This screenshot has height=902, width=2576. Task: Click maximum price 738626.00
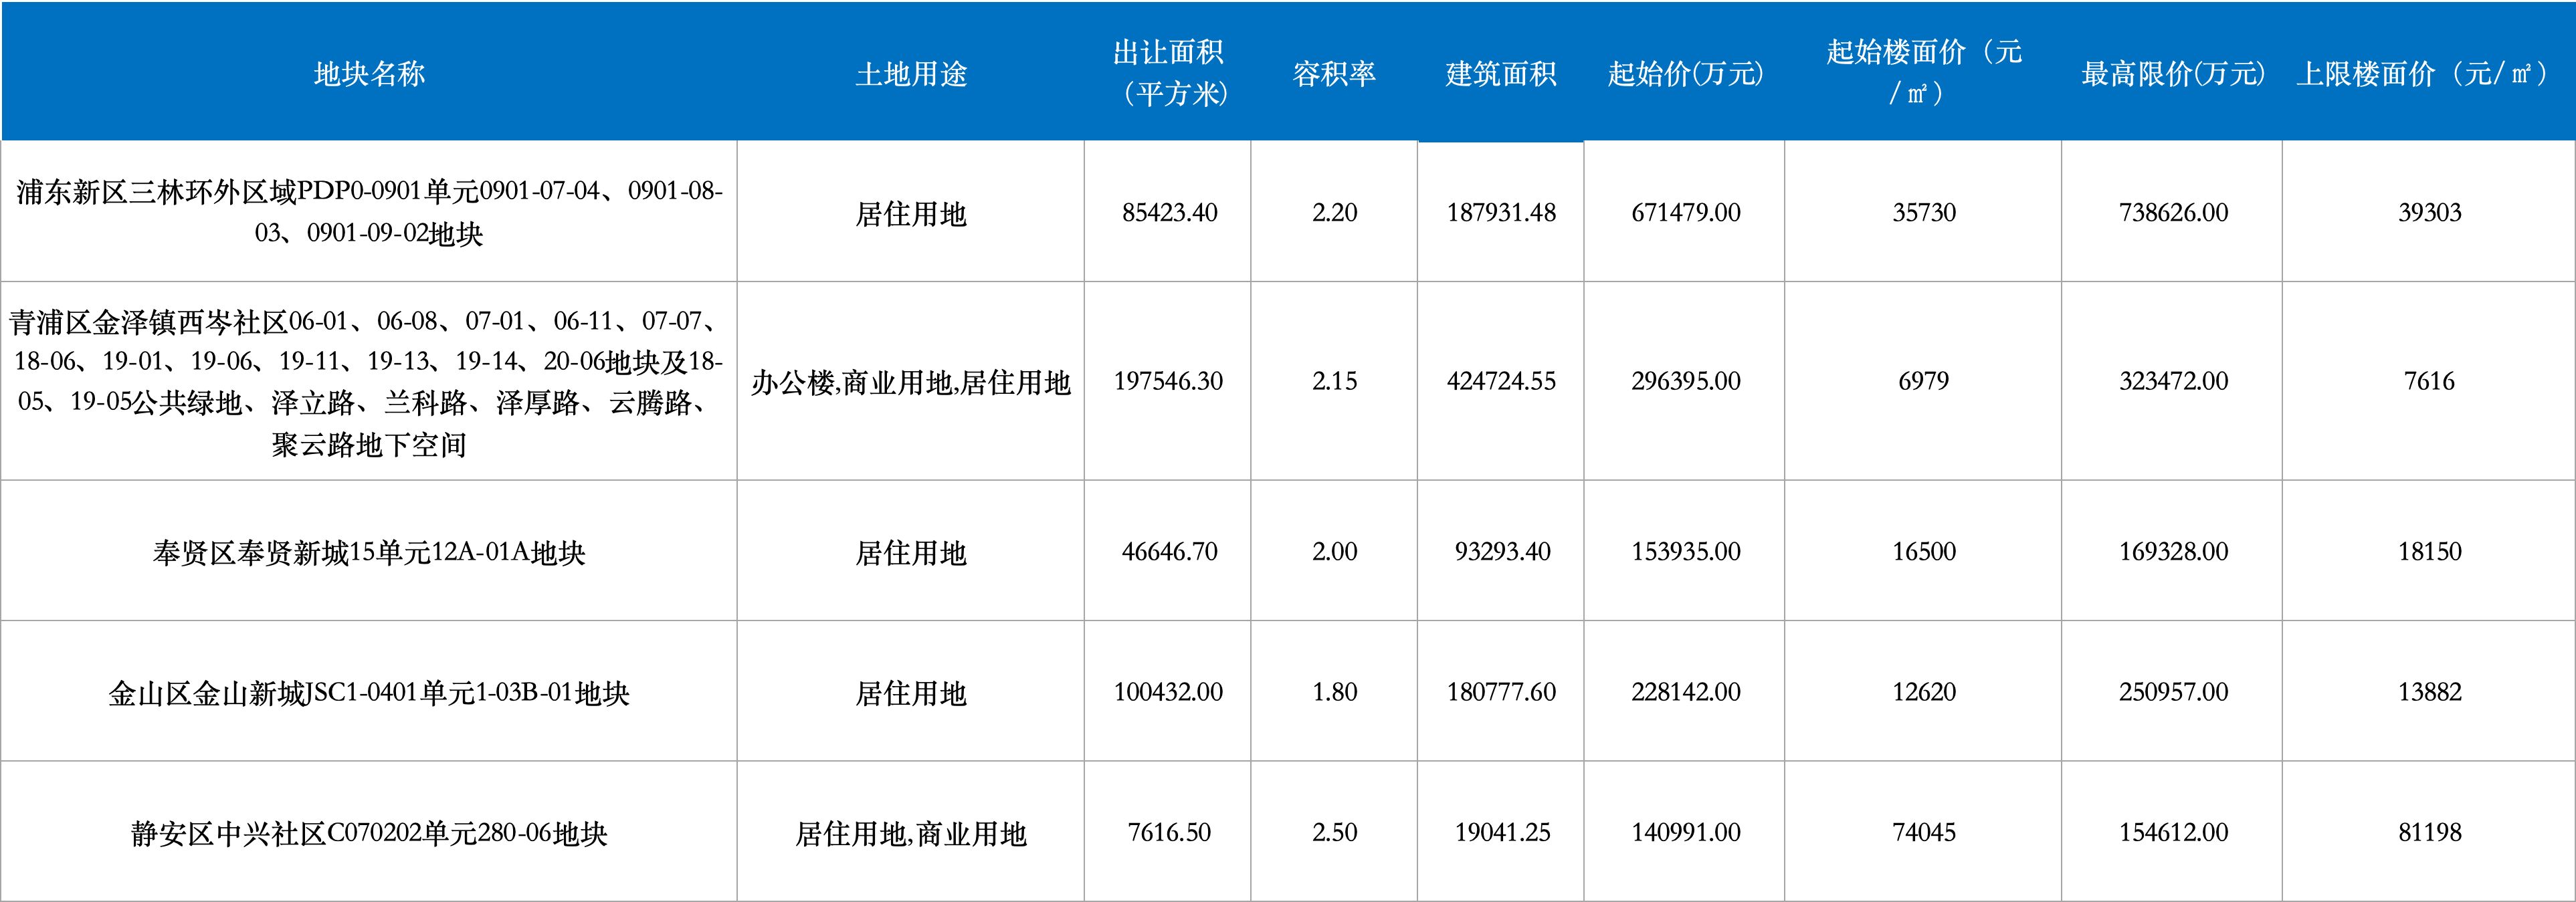pos(2173,212)
